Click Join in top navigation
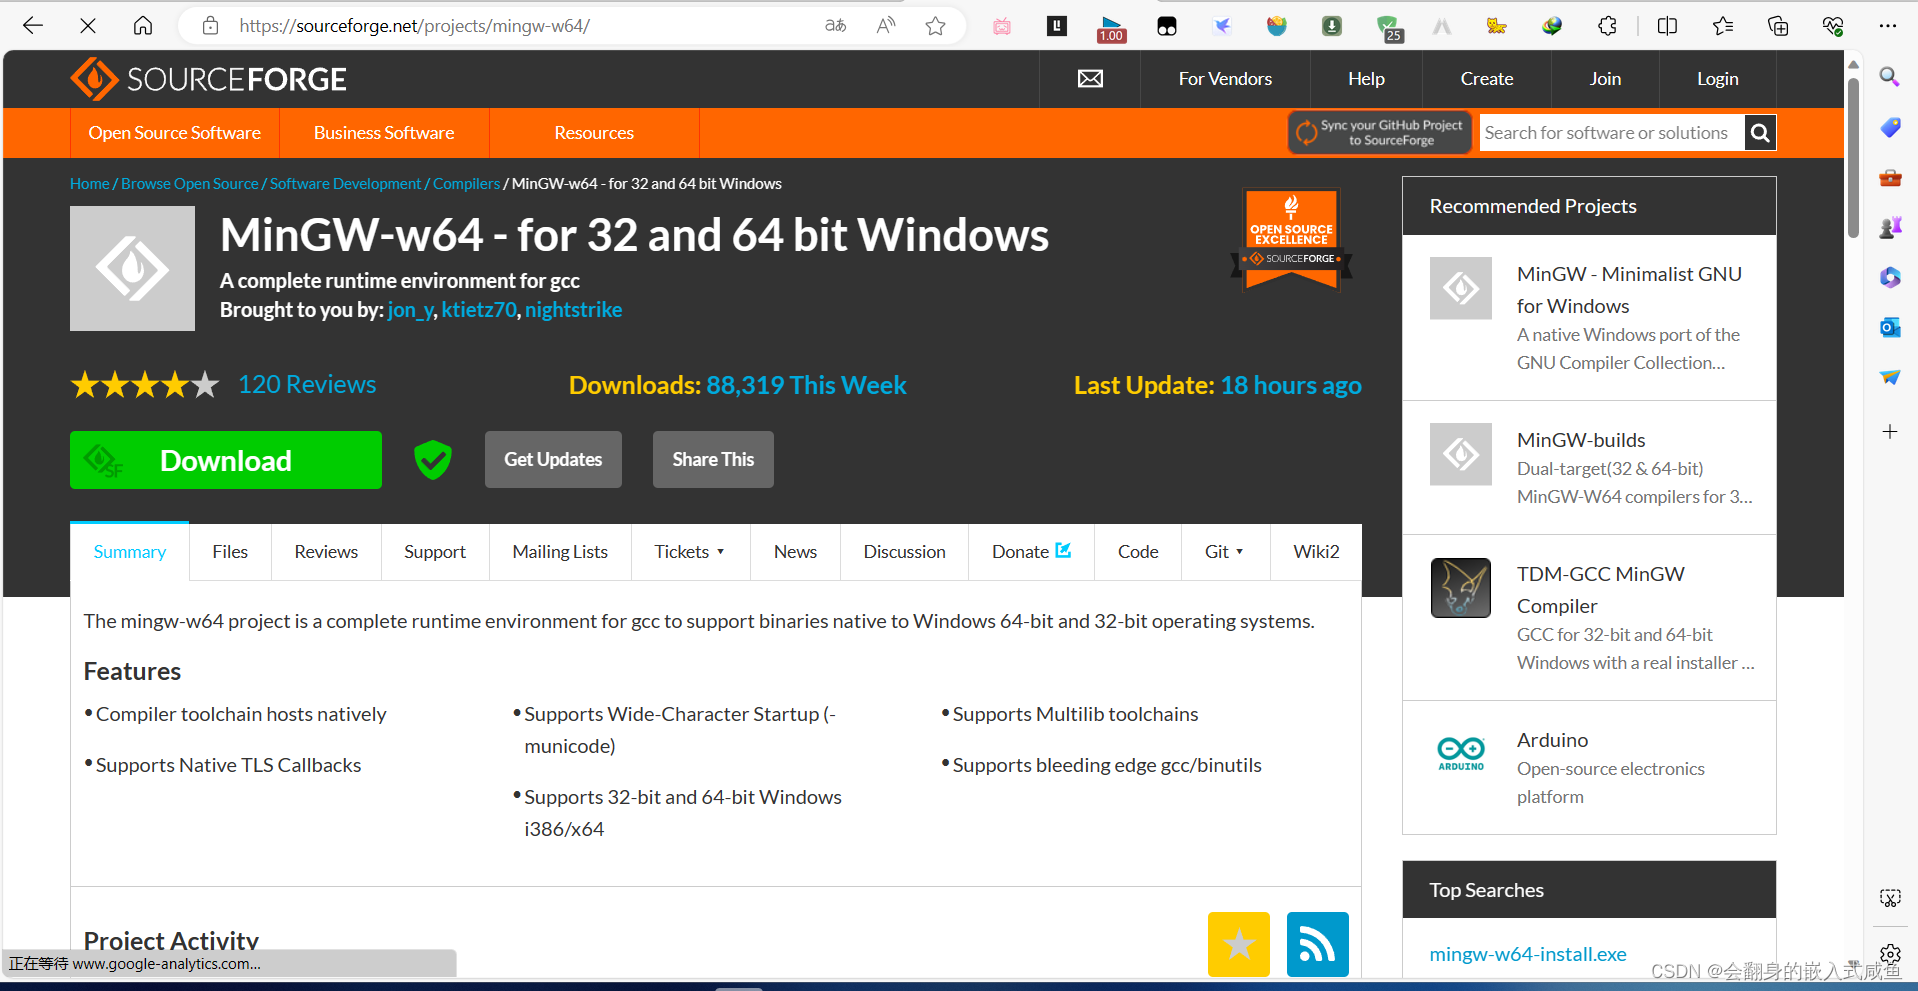1918x991 pixels. pos(1605,79)
